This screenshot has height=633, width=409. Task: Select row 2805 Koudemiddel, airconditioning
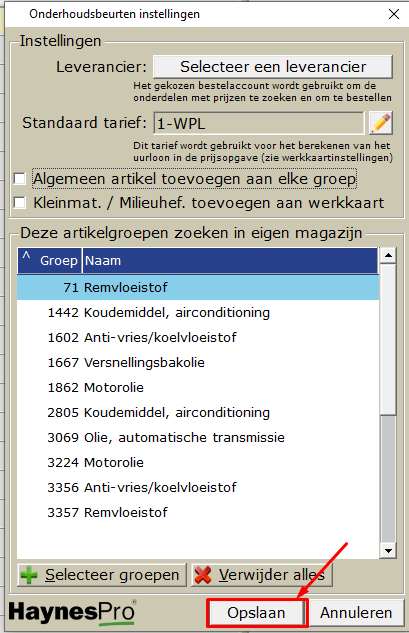198,413
